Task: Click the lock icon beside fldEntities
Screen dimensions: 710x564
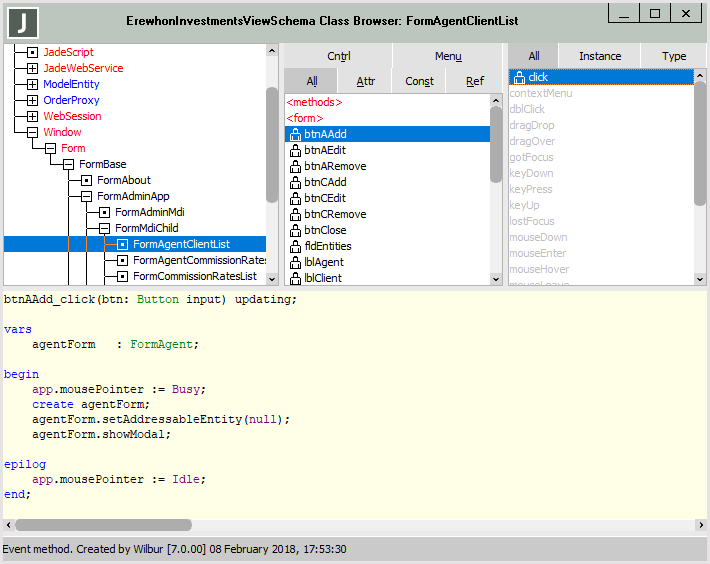Action: pos(295,246)
